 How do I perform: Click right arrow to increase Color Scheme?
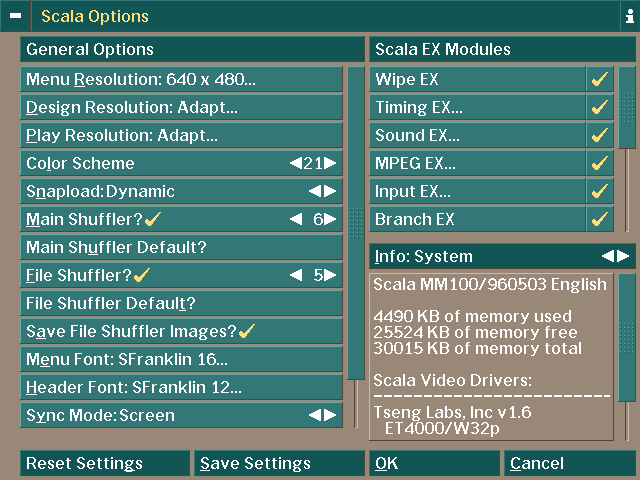[x=331, y=163]
